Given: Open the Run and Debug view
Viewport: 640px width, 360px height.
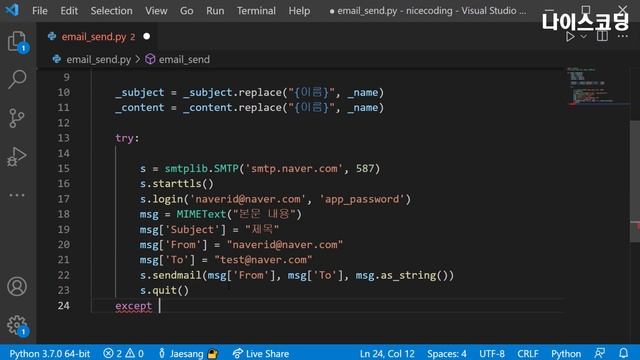Looking at the screenshot, I should (17, 156).
